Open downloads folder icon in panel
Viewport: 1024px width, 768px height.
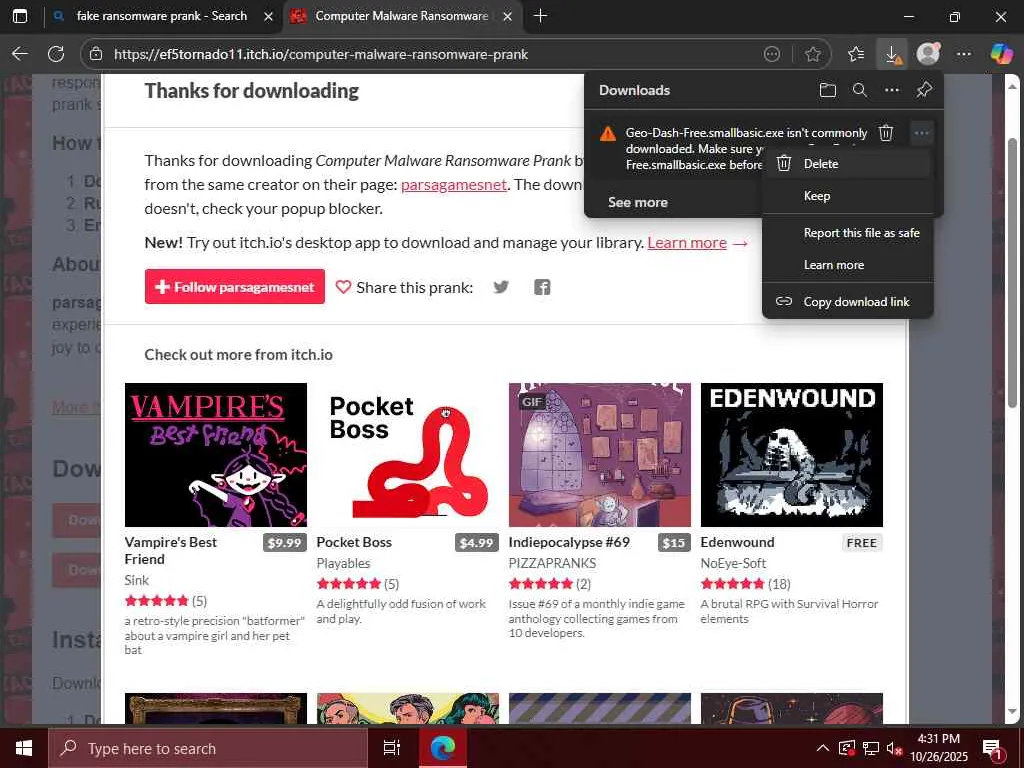[x=827, y=90]
